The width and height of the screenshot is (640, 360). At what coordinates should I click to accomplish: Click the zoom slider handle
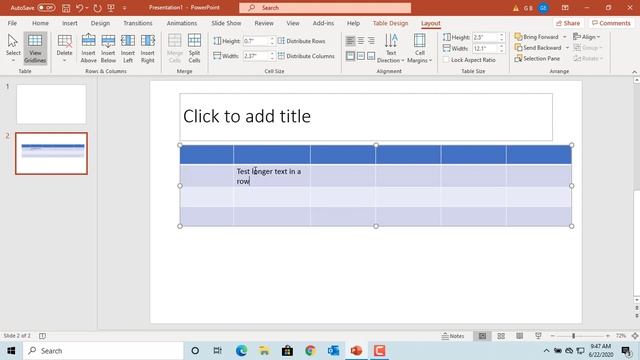[573, 336]
